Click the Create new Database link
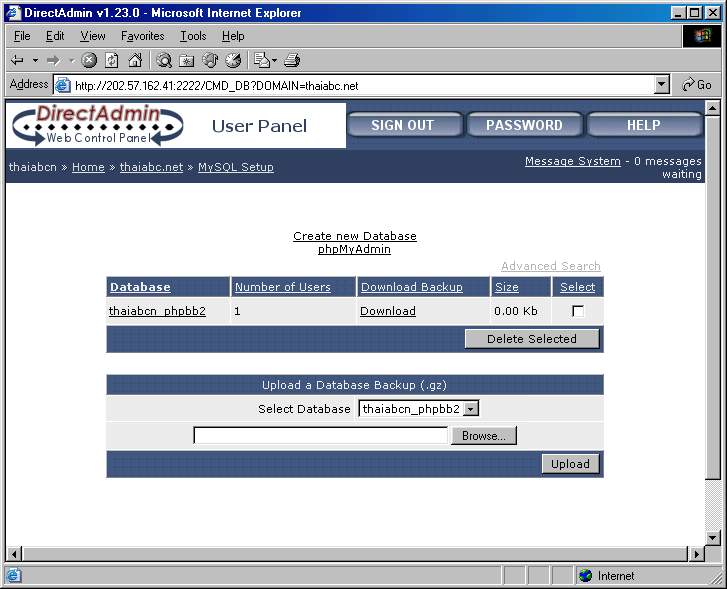Screen dimensions: 727x589 354,236
